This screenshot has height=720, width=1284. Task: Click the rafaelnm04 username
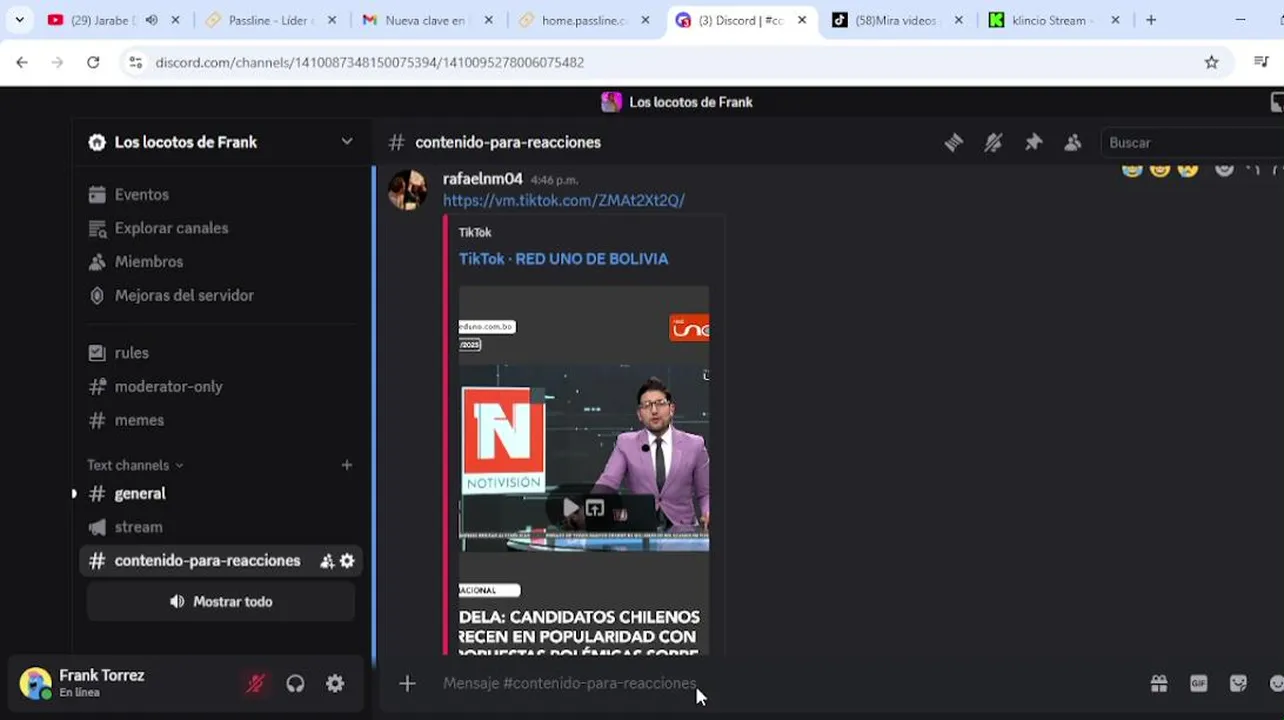click(483, 179)
